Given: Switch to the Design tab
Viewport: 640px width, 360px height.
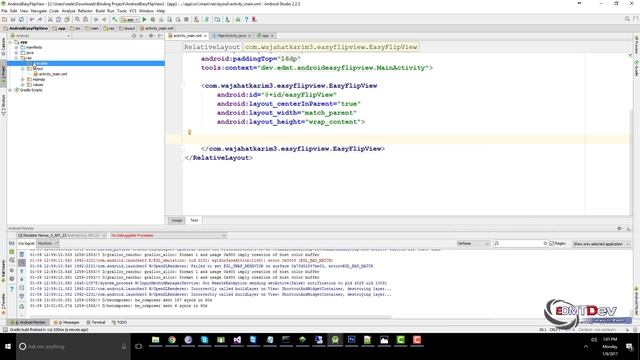Looking at the screenshot, I should tap(177, 220).
